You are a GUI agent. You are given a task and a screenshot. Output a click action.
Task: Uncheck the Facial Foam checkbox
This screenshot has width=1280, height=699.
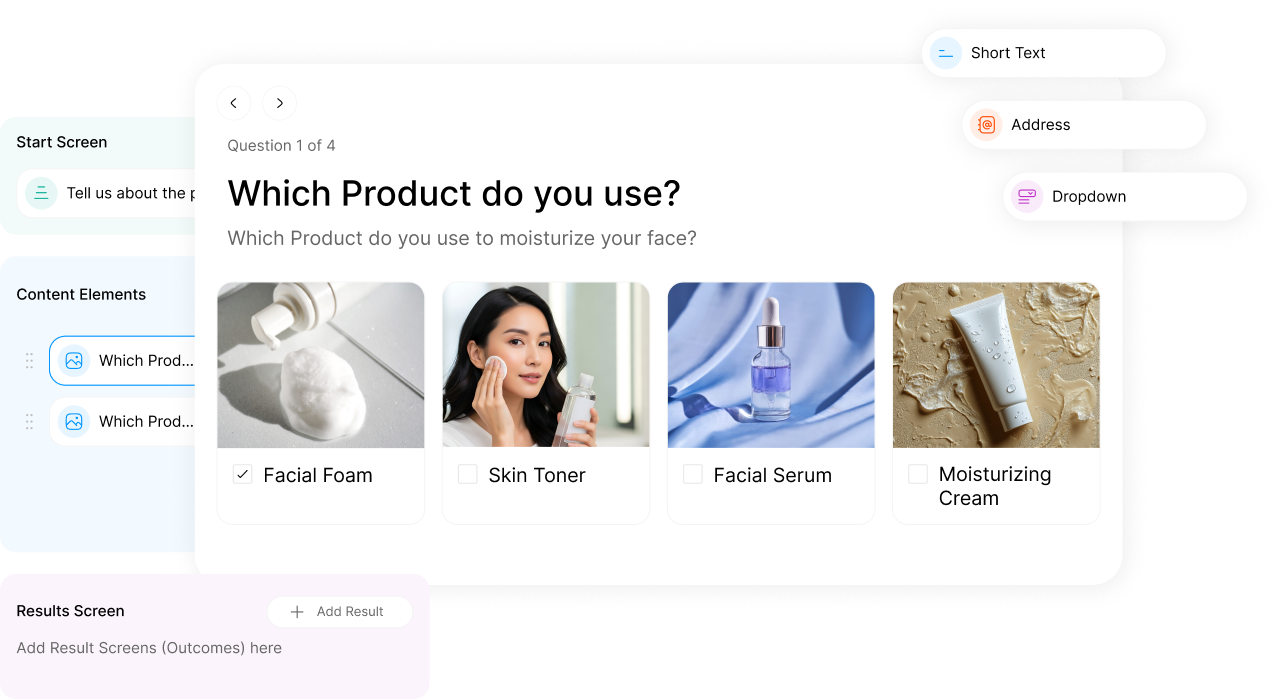[243, 474]
